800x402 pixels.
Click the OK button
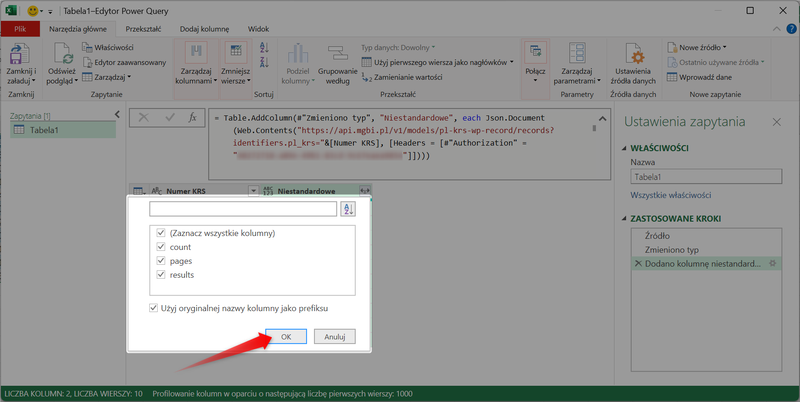click(x=286, y=337)
